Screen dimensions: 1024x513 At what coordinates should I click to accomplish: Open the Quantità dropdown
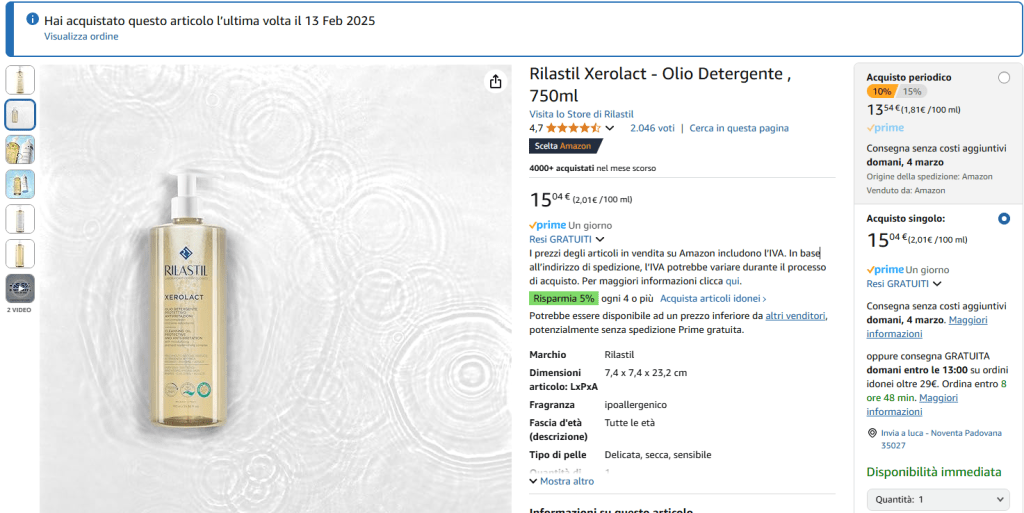pyautogui.click(x=938, y=499)
